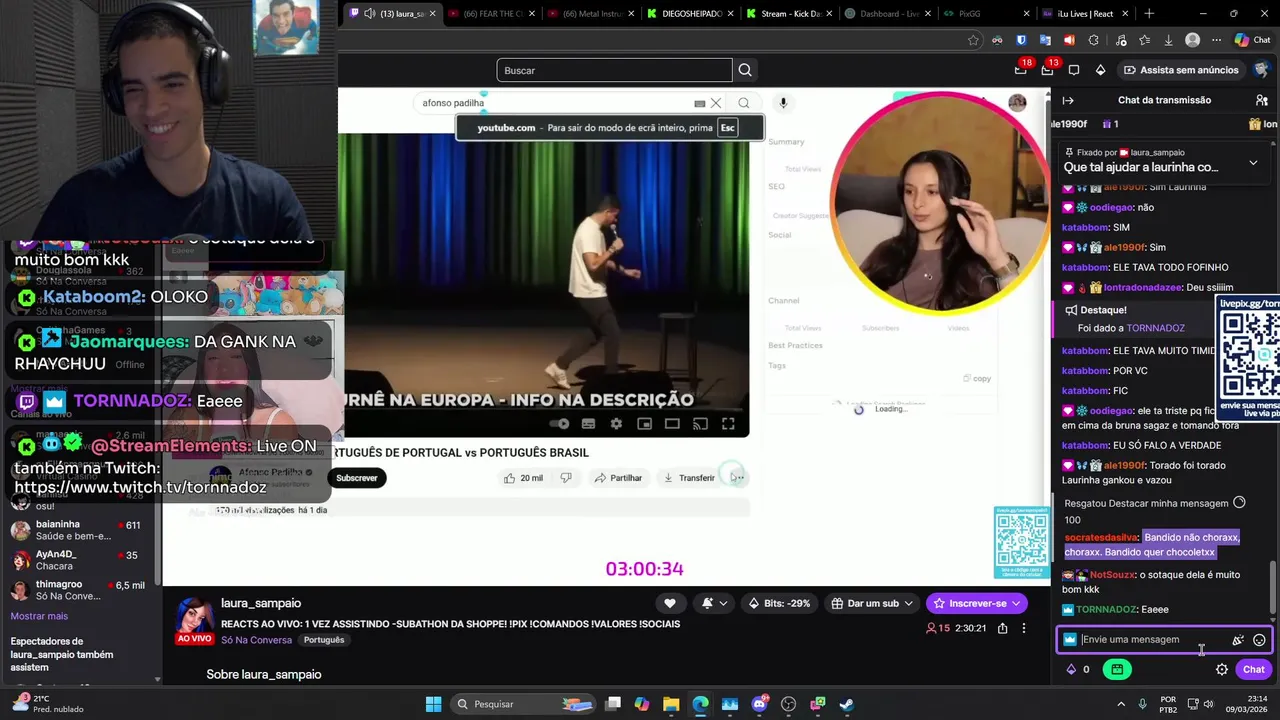The width and height of the screenshot is (1280, 720).
Task: Open Bitwarden shield extension icon
Action: point(1021,40)
